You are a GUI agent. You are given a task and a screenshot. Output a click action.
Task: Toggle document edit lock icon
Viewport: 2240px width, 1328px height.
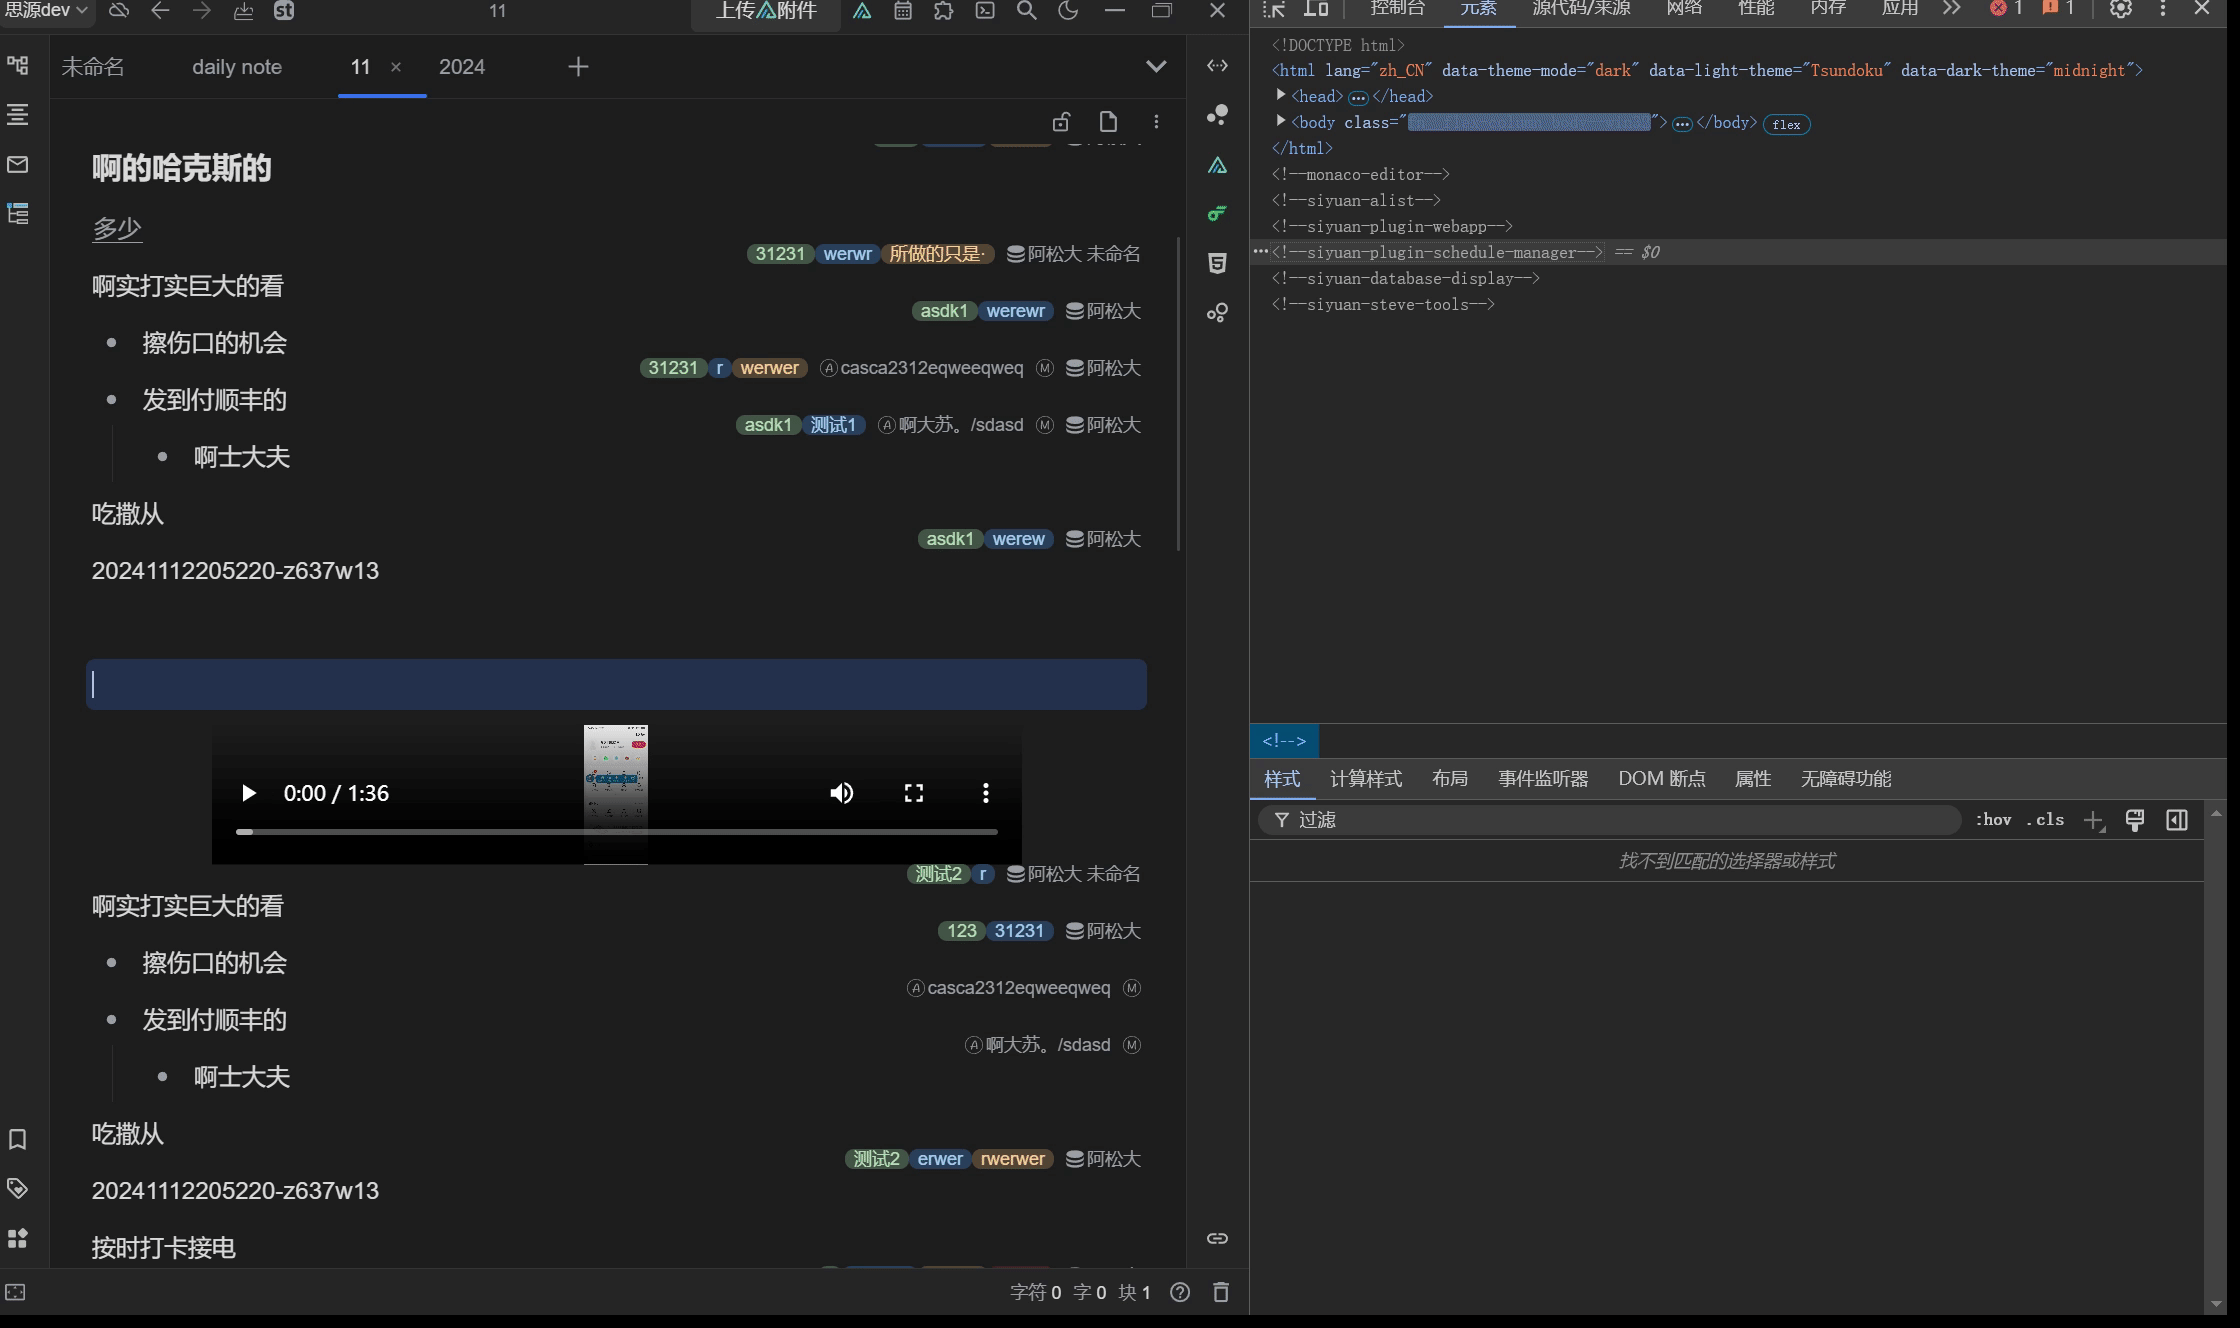pyautogui.click(x=1061, y=122)
